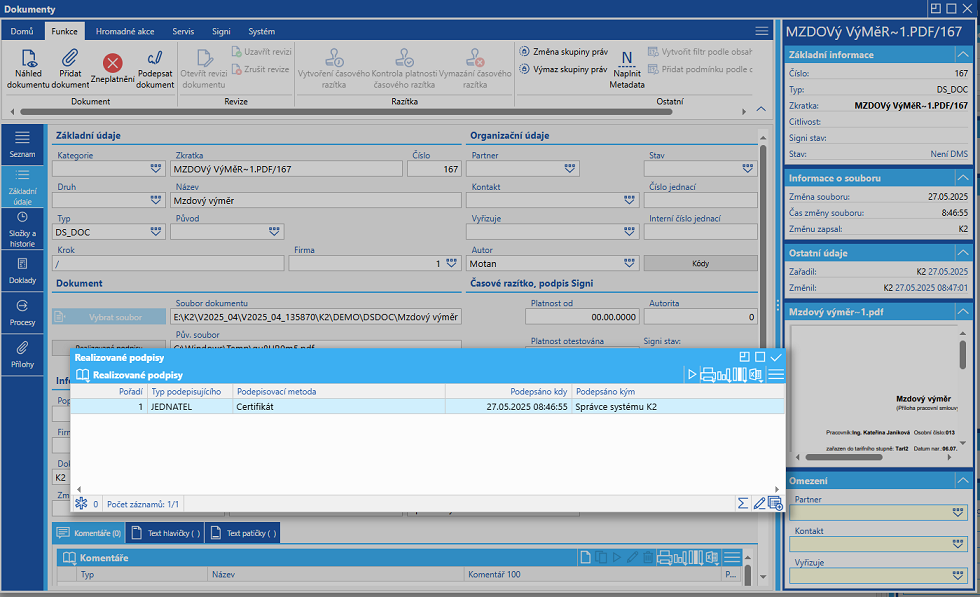980x597 pixels.
Task: Click columns icon in Realizované podpisy toolbar
Action: coord(739,374)
